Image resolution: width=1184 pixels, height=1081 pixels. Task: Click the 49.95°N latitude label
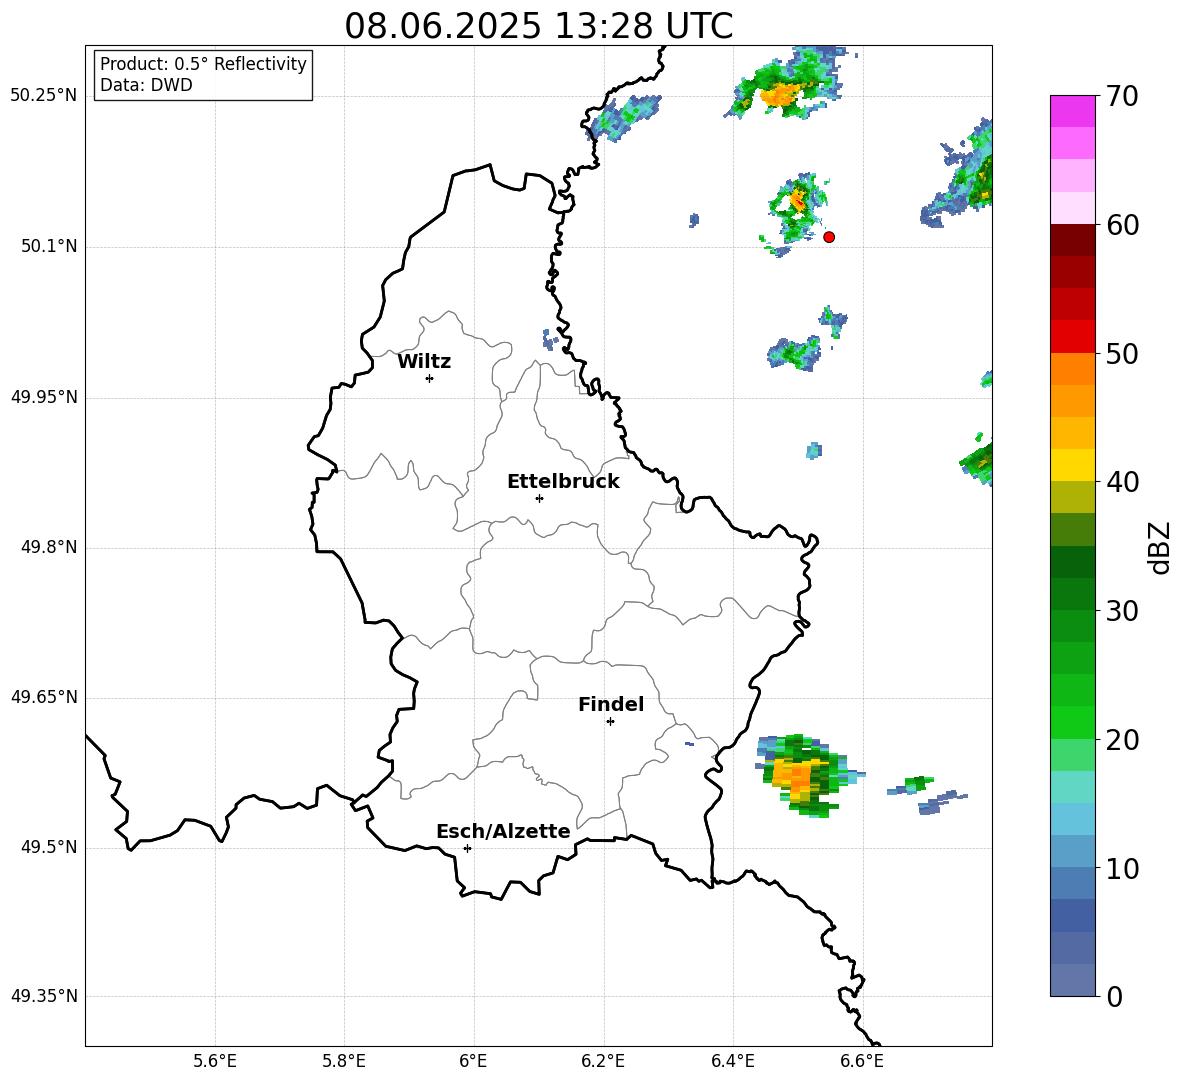tap(44, 397)
